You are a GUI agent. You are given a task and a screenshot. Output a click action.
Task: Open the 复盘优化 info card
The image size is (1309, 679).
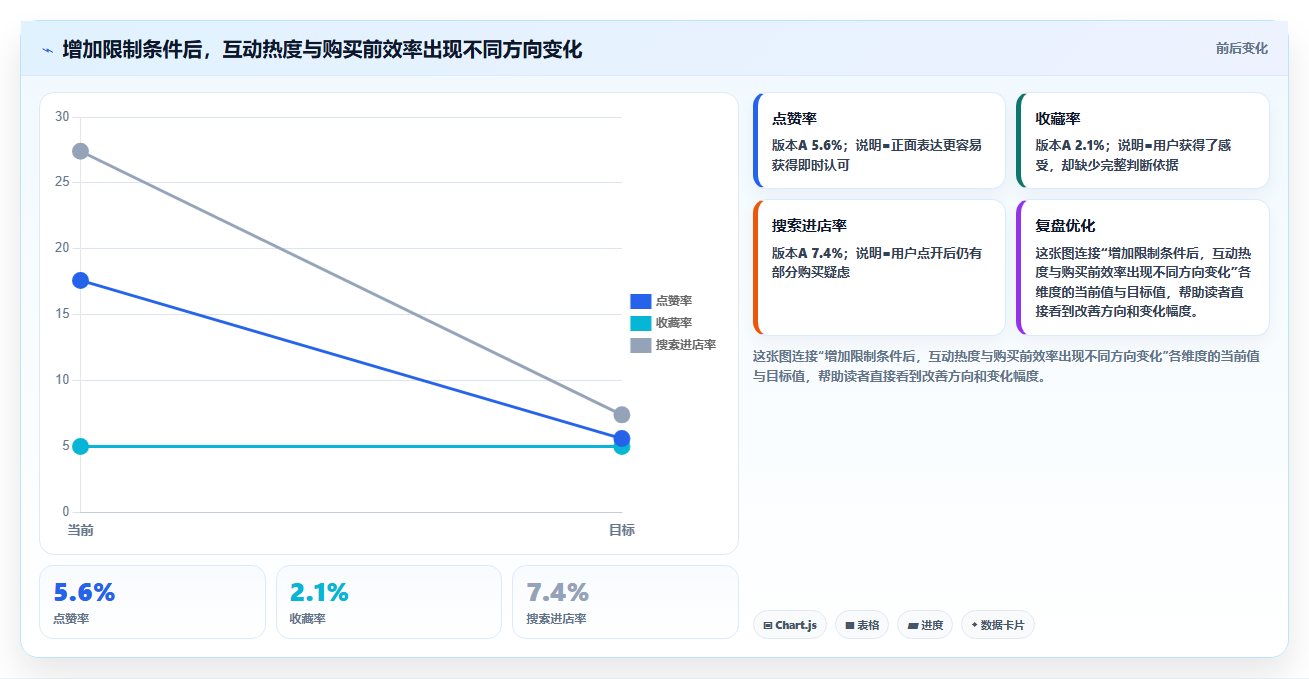coord(1142,267)
